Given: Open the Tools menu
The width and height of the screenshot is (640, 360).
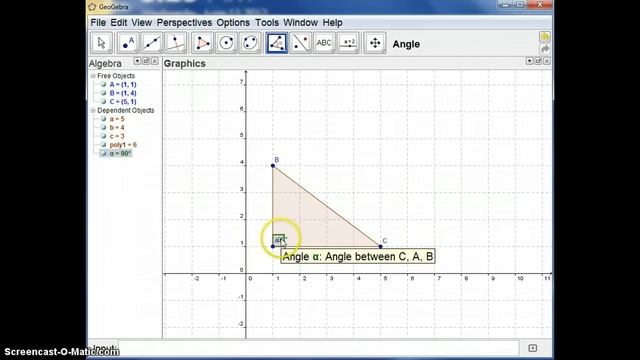Looking at the screenshot, I should 267,22.
